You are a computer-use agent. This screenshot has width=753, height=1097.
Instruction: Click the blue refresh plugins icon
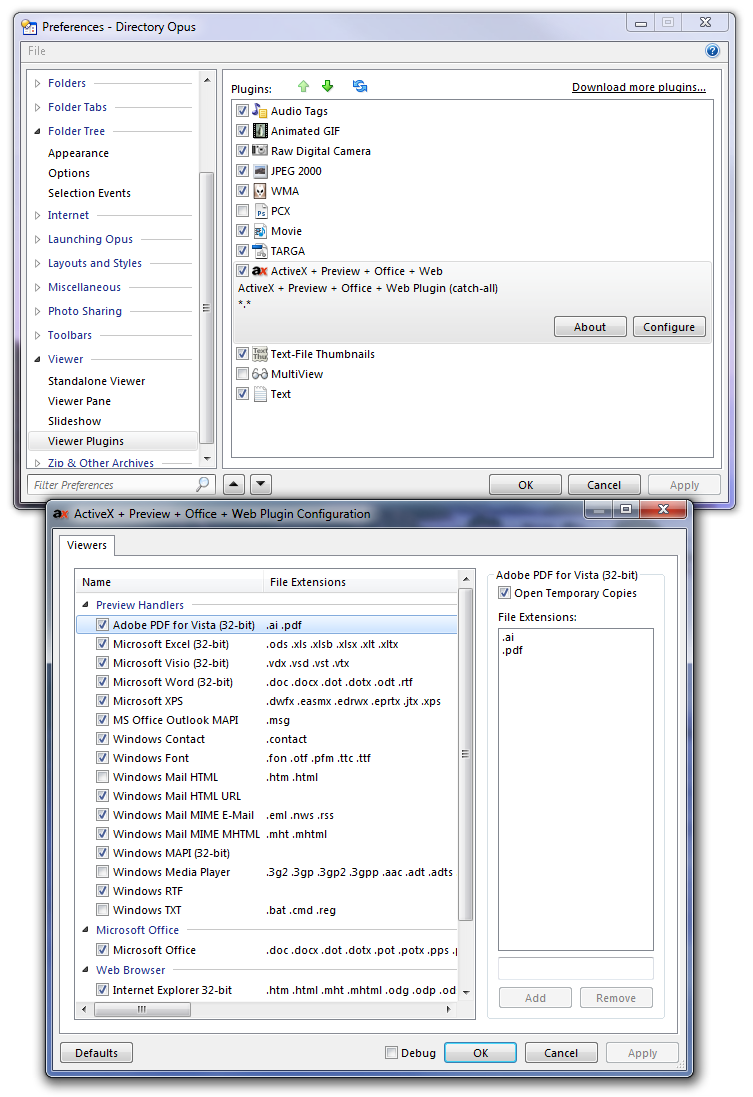pos(360,86)
